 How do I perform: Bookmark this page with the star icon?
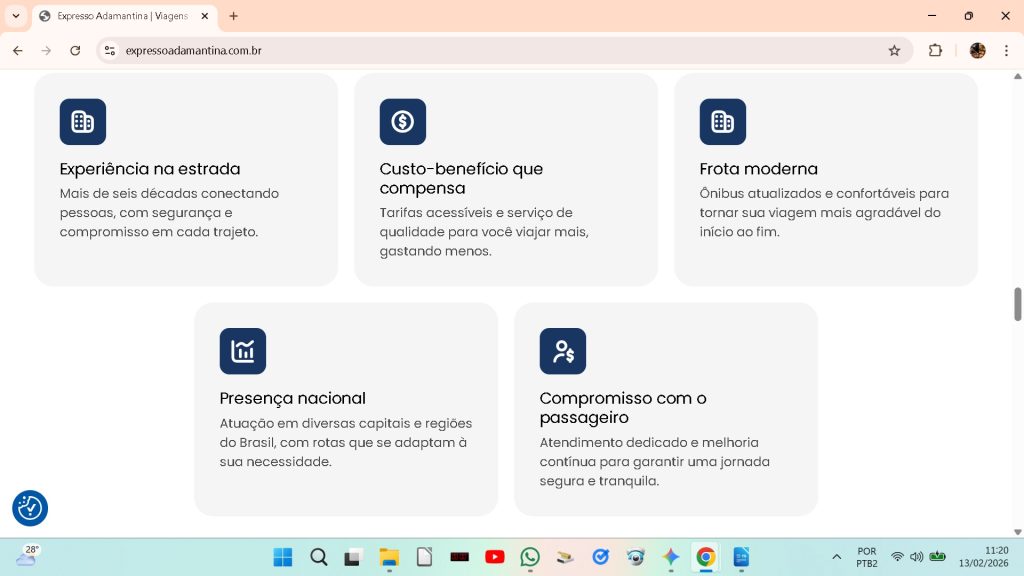coord(894,50)
